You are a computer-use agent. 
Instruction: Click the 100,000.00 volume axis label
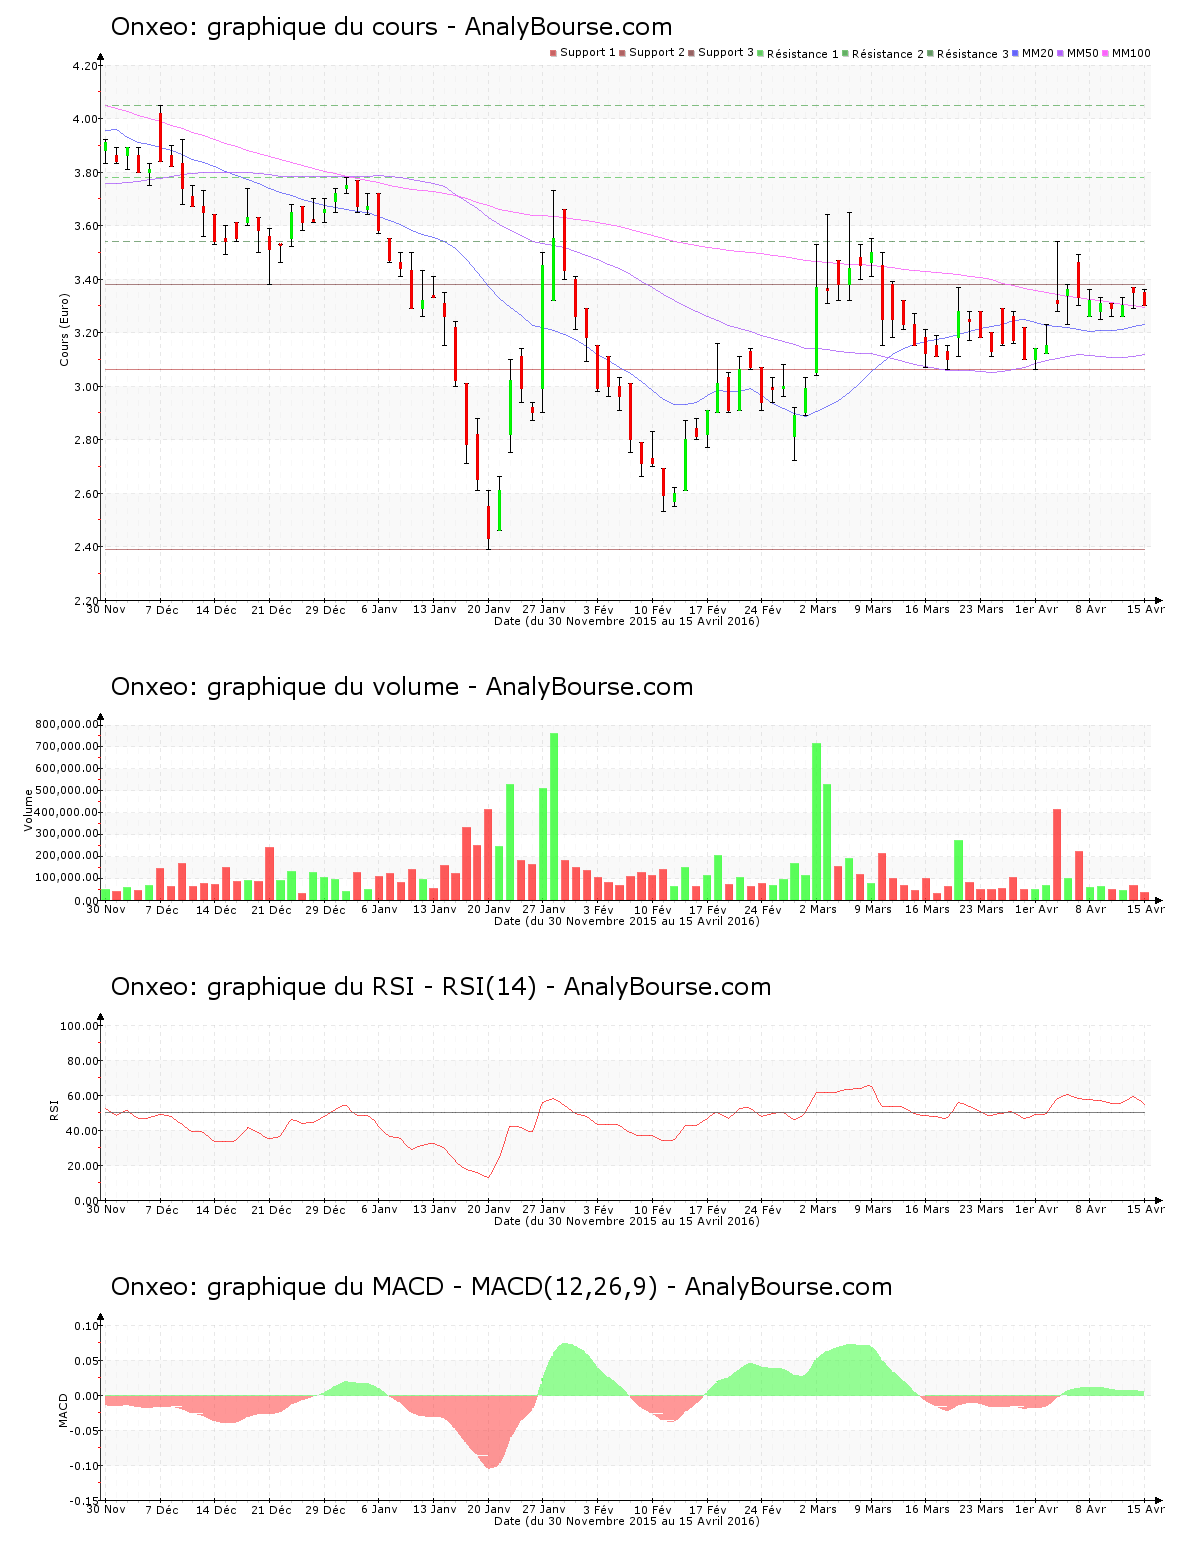pyautogui.click(x=67, y=878)
